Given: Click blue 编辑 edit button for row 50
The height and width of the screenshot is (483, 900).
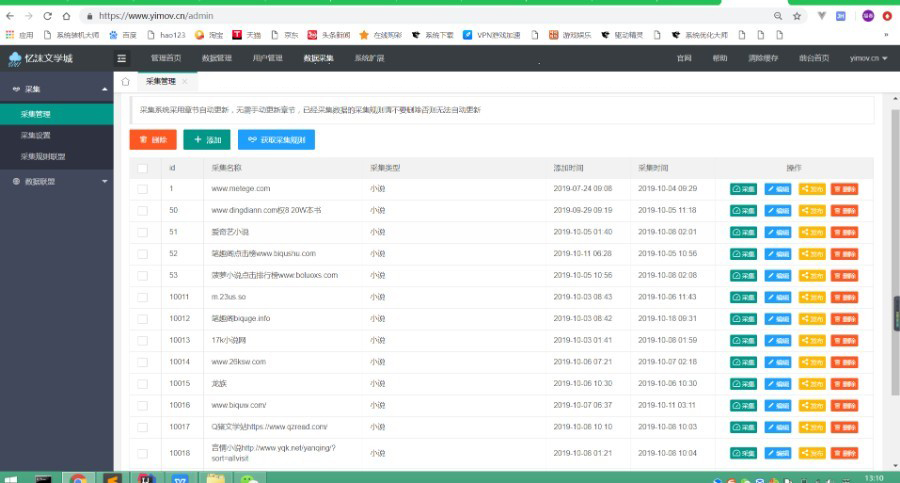Looking at the screenshot, I should [x=777, y=210].
